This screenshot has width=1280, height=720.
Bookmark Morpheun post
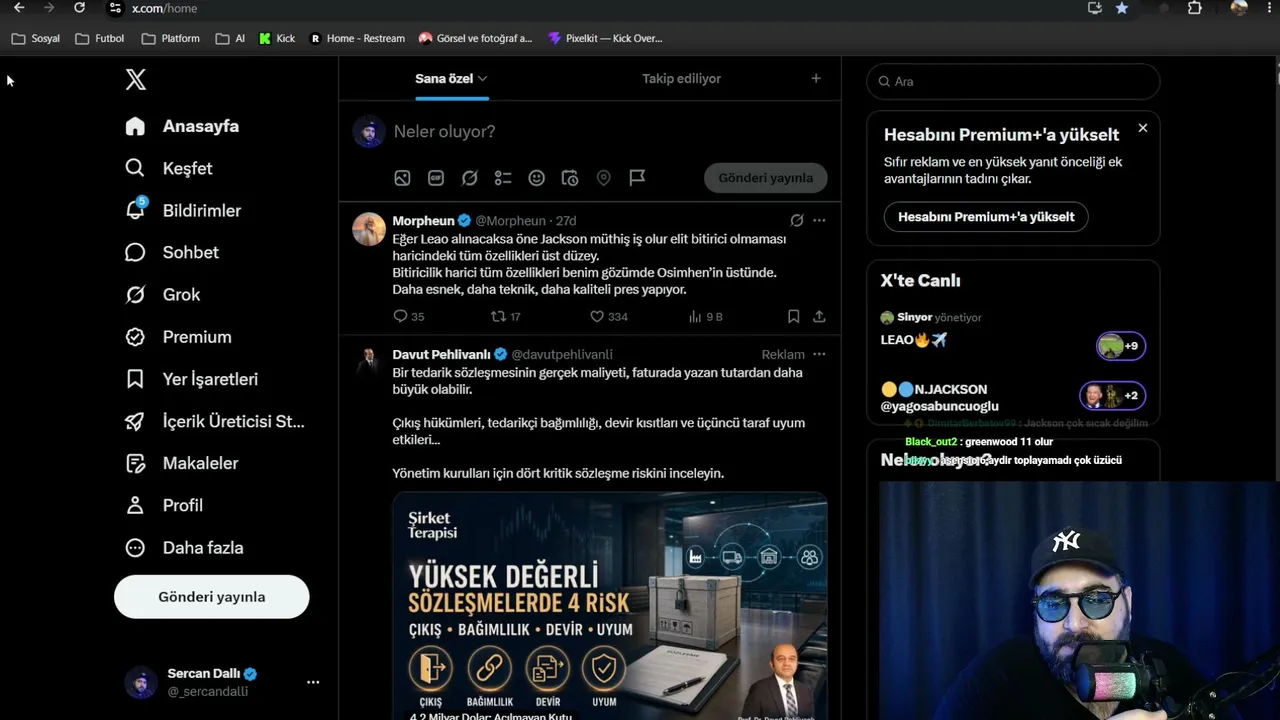[793, 316]
